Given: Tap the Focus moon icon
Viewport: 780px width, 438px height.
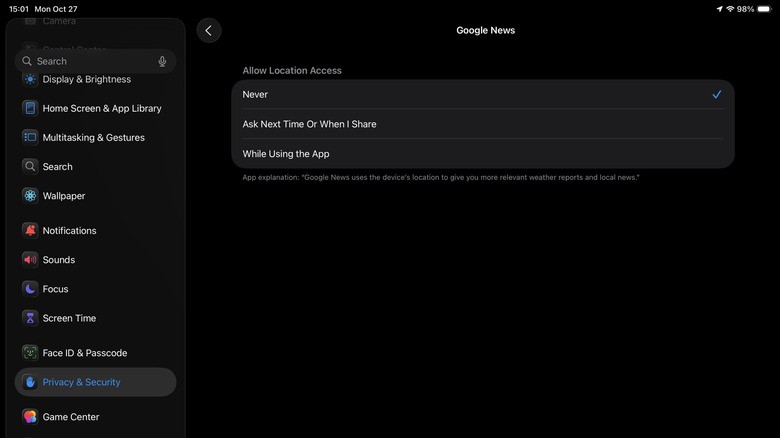Looking at the screenshot, I should [30, 289].
